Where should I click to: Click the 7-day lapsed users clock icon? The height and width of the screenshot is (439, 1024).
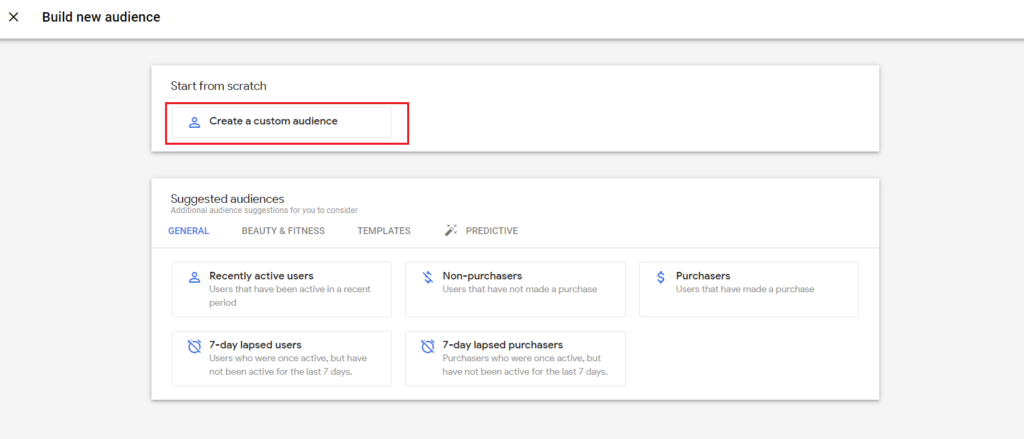click(x=195, y=346)
